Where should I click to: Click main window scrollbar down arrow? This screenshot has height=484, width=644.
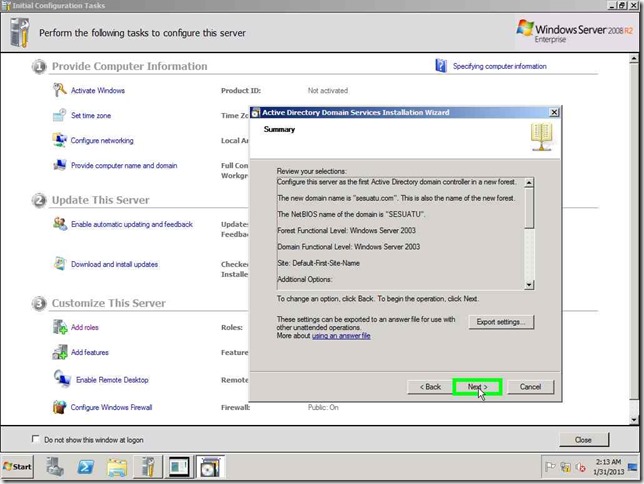[634, 419]
